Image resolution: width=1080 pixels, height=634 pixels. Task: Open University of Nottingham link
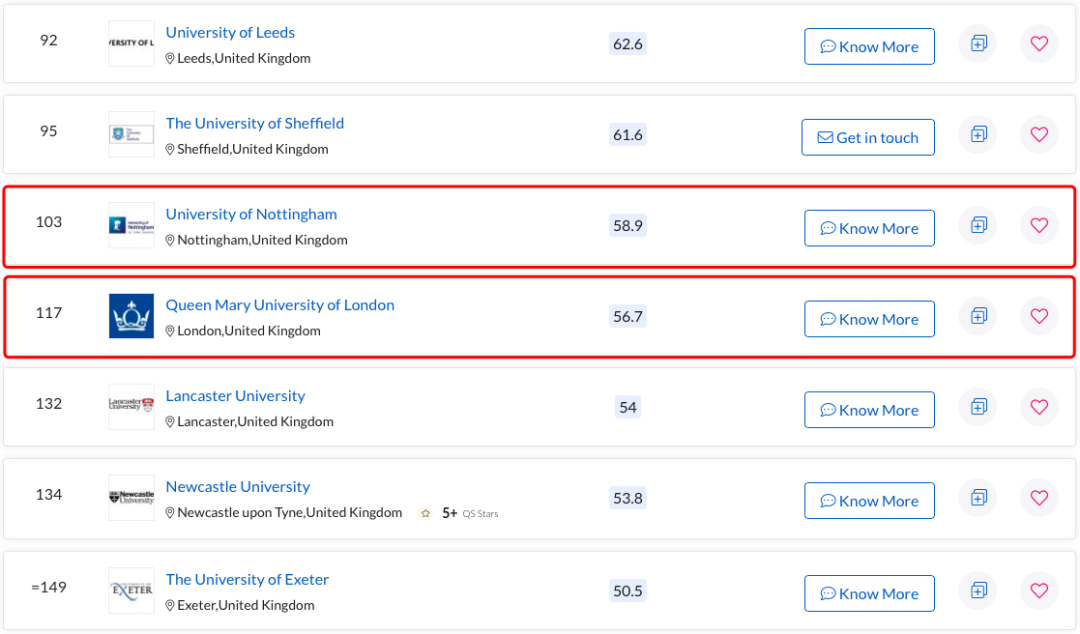(x=251, y=214)
